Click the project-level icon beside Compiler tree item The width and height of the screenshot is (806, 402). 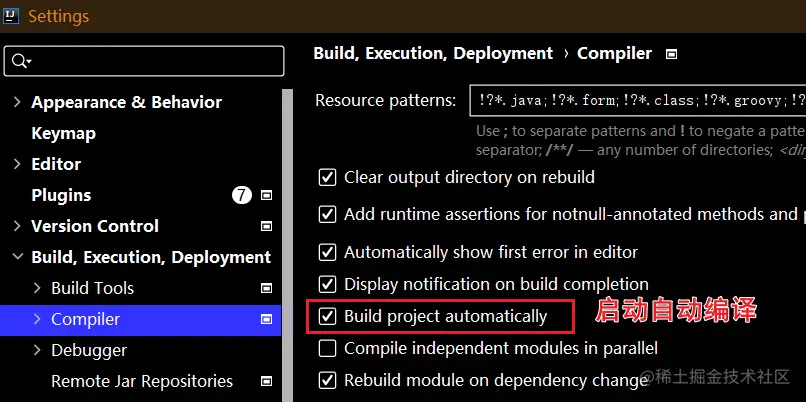tap(266, 319)
